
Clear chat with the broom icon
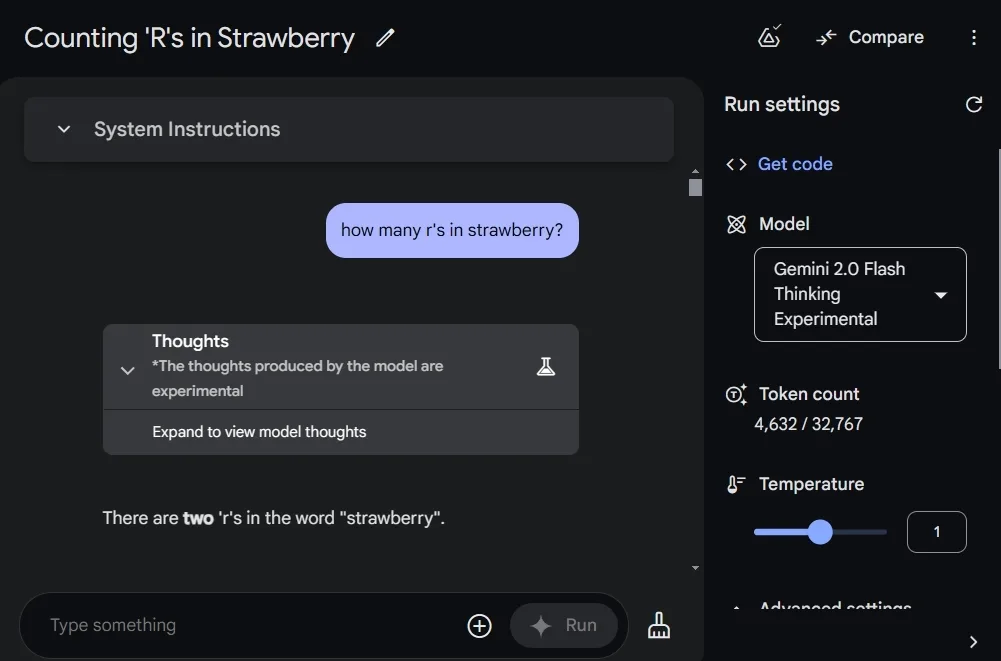point(659,625)
